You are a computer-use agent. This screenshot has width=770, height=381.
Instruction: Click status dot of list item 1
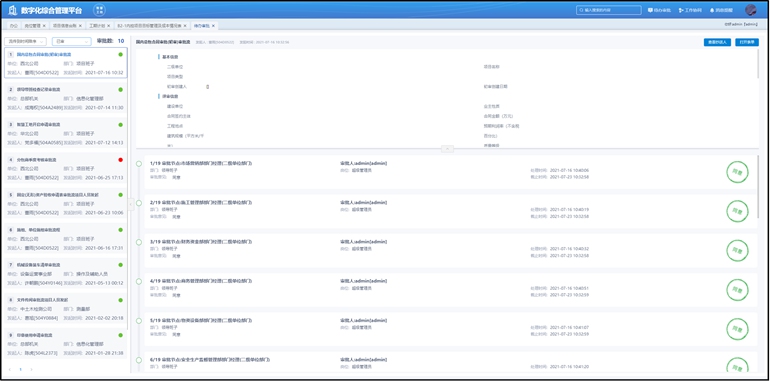coord(120,54)
